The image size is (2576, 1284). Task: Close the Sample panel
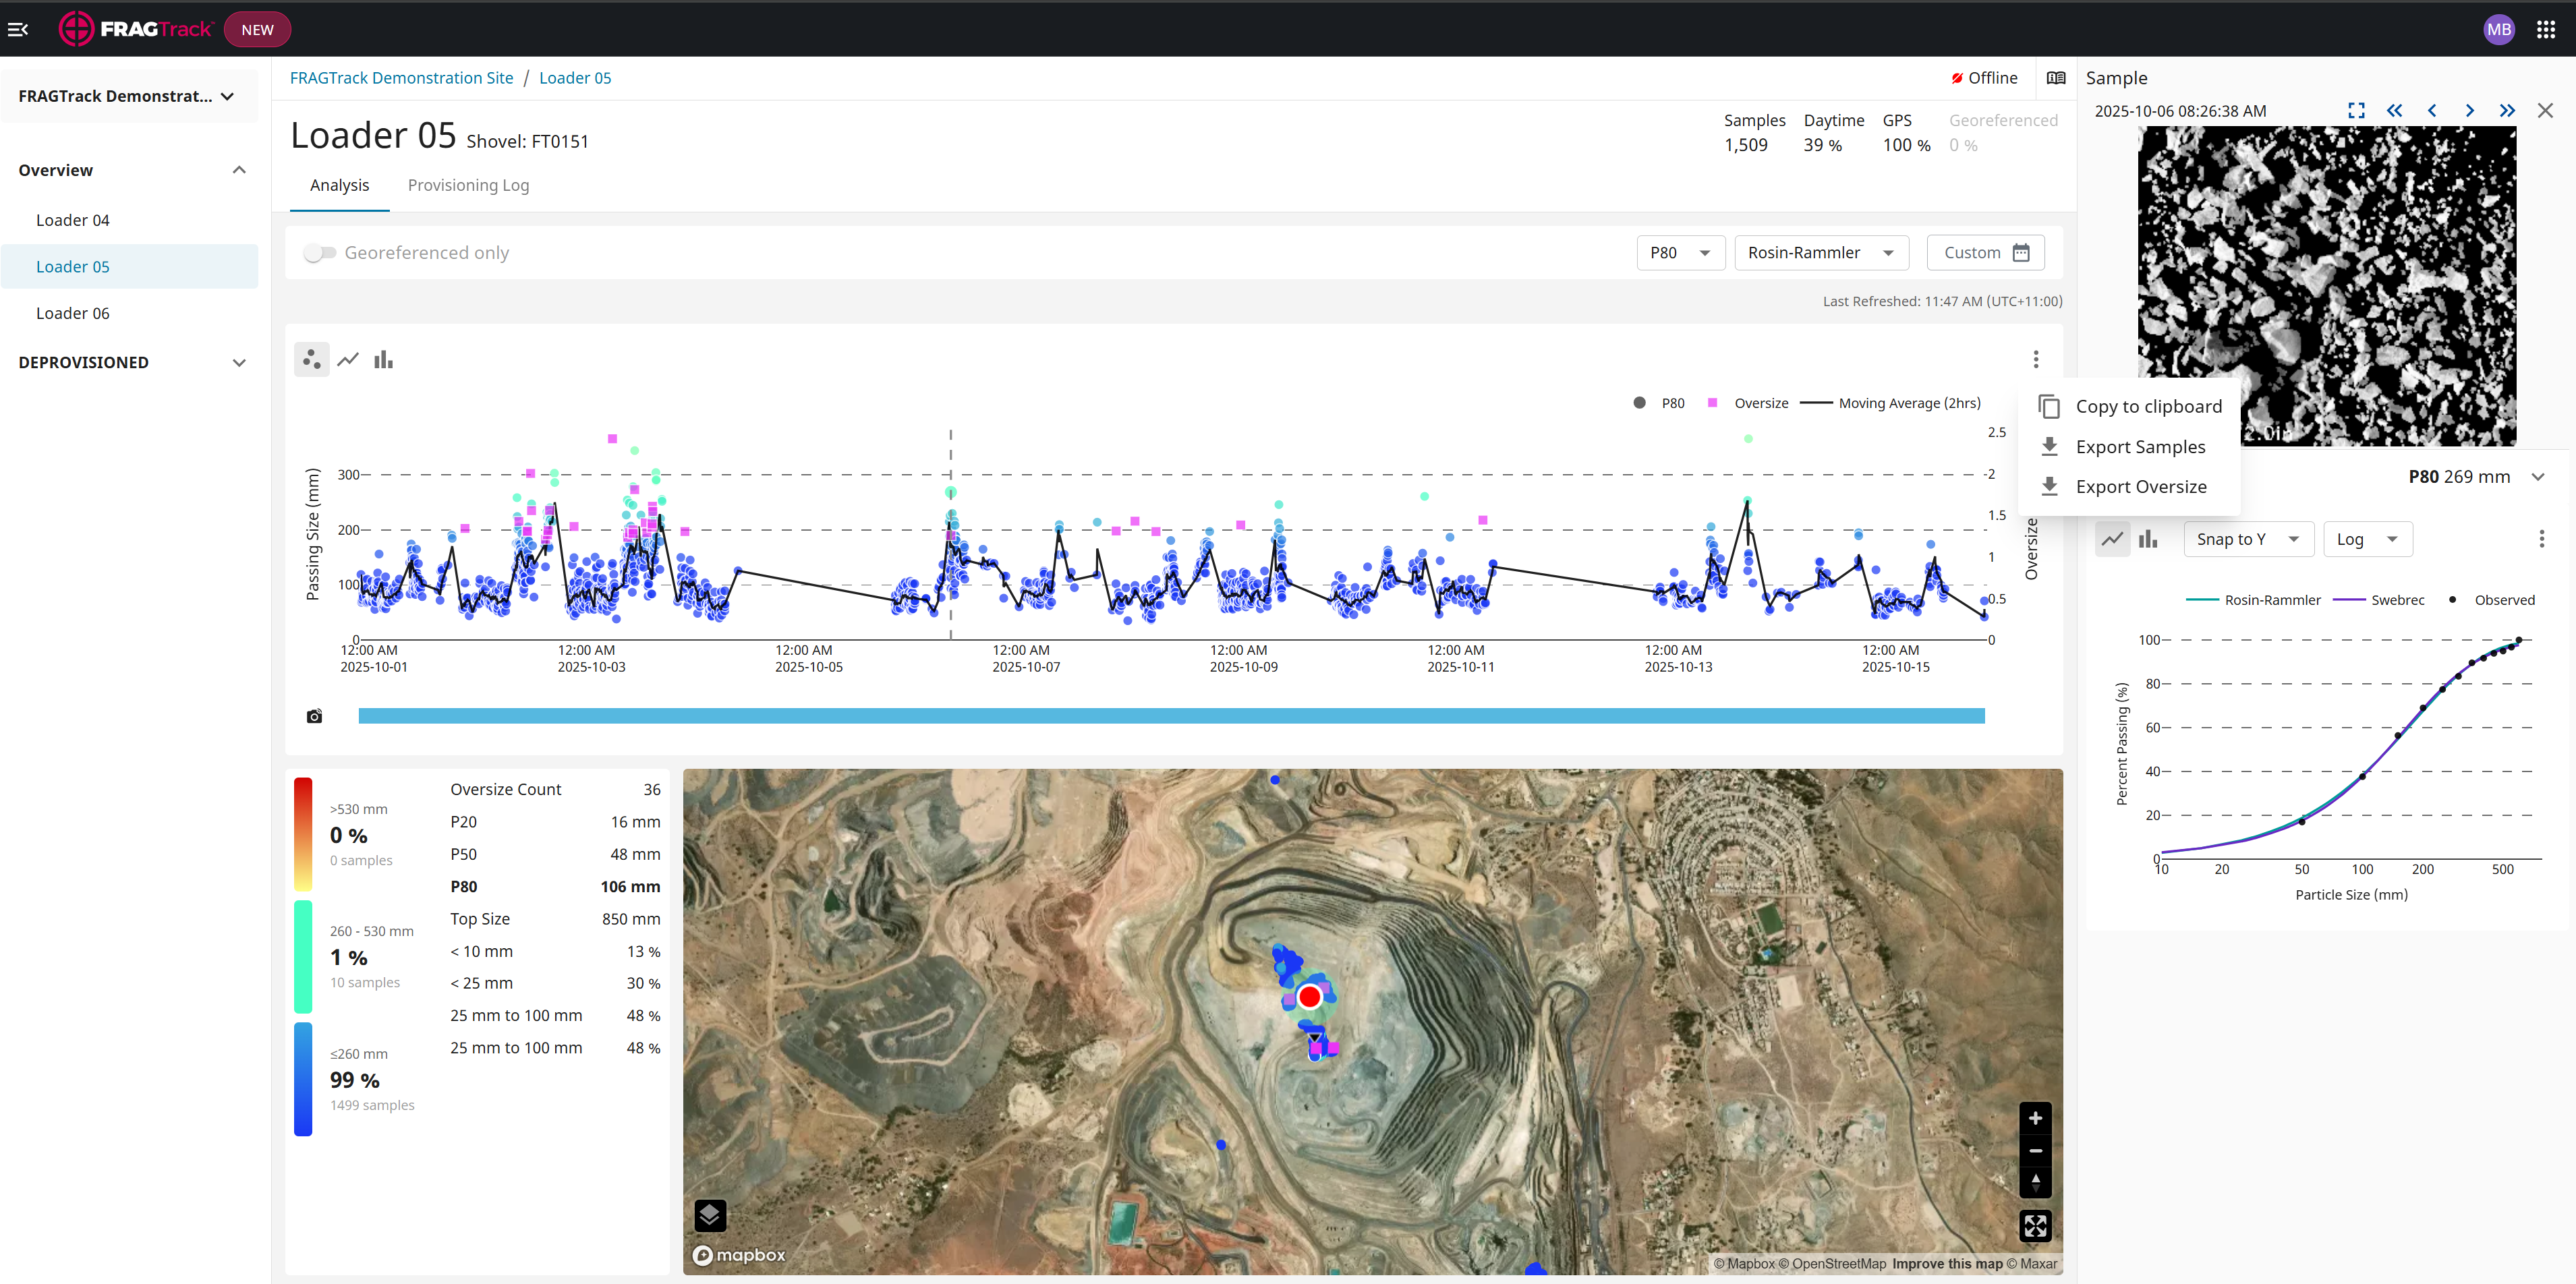point(2545,110)
